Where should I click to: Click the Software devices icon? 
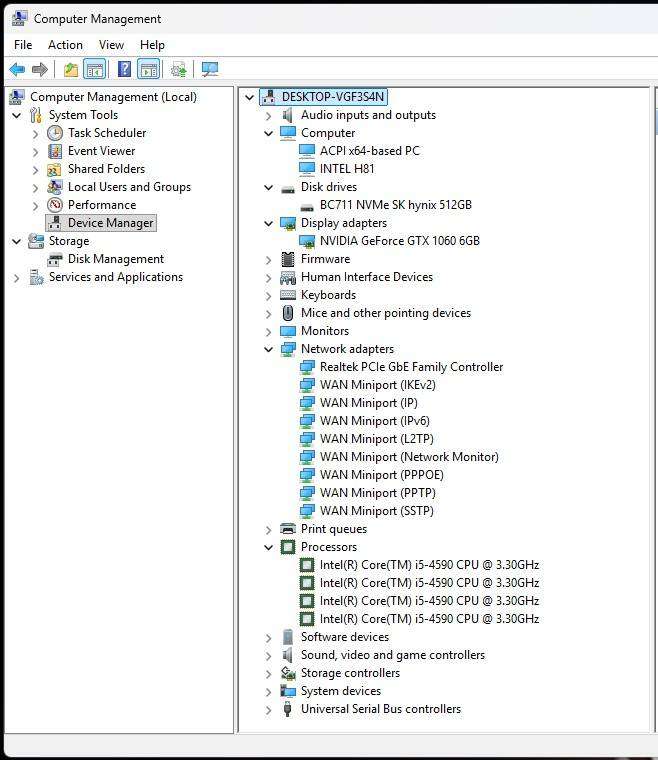(x=288, y=636)
